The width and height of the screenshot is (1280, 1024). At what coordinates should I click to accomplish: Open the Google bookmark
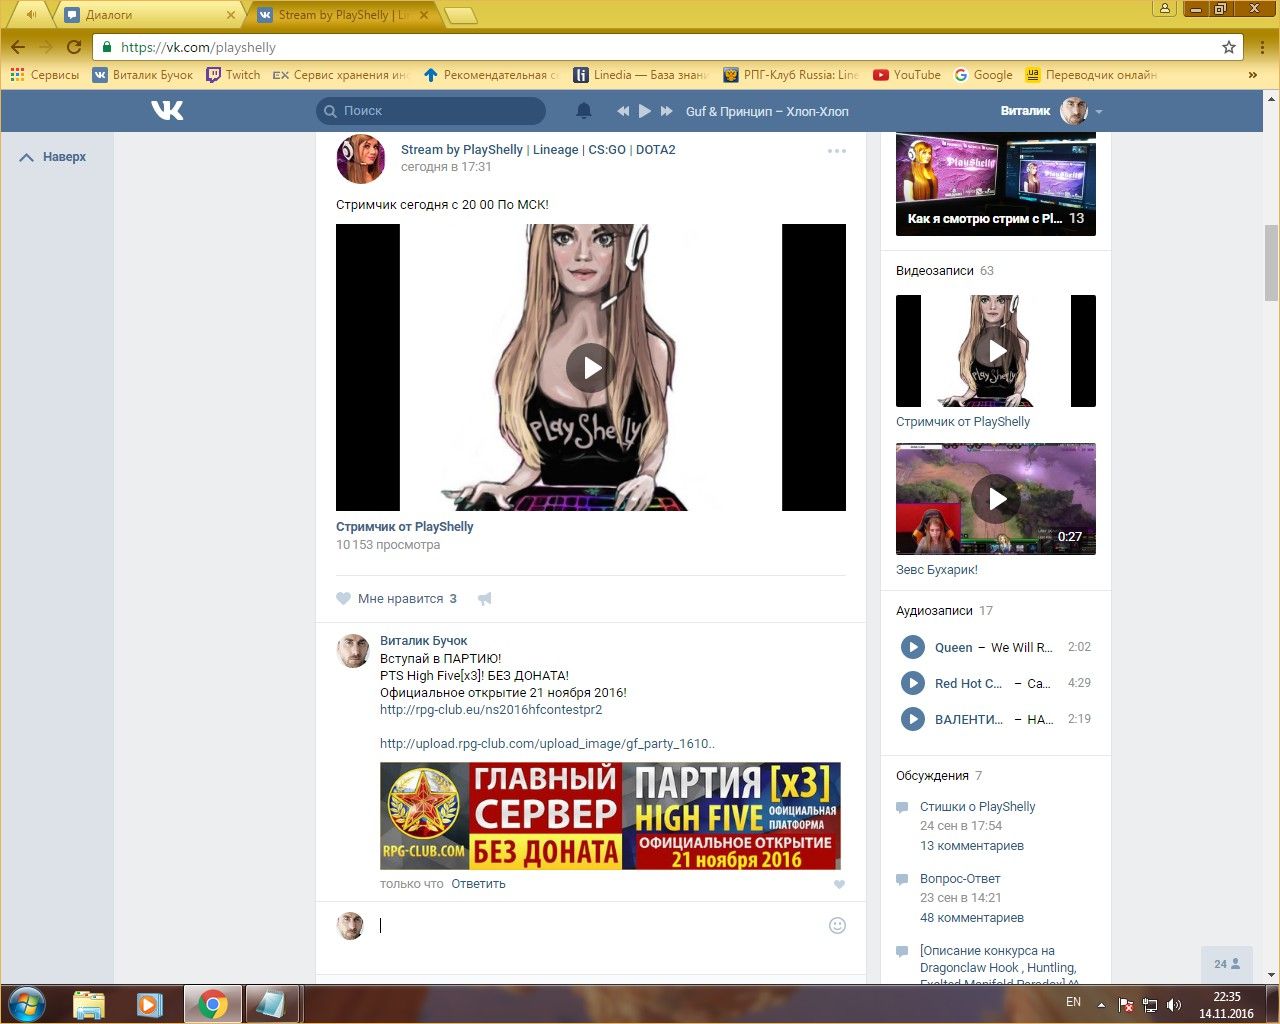[983, 75]
